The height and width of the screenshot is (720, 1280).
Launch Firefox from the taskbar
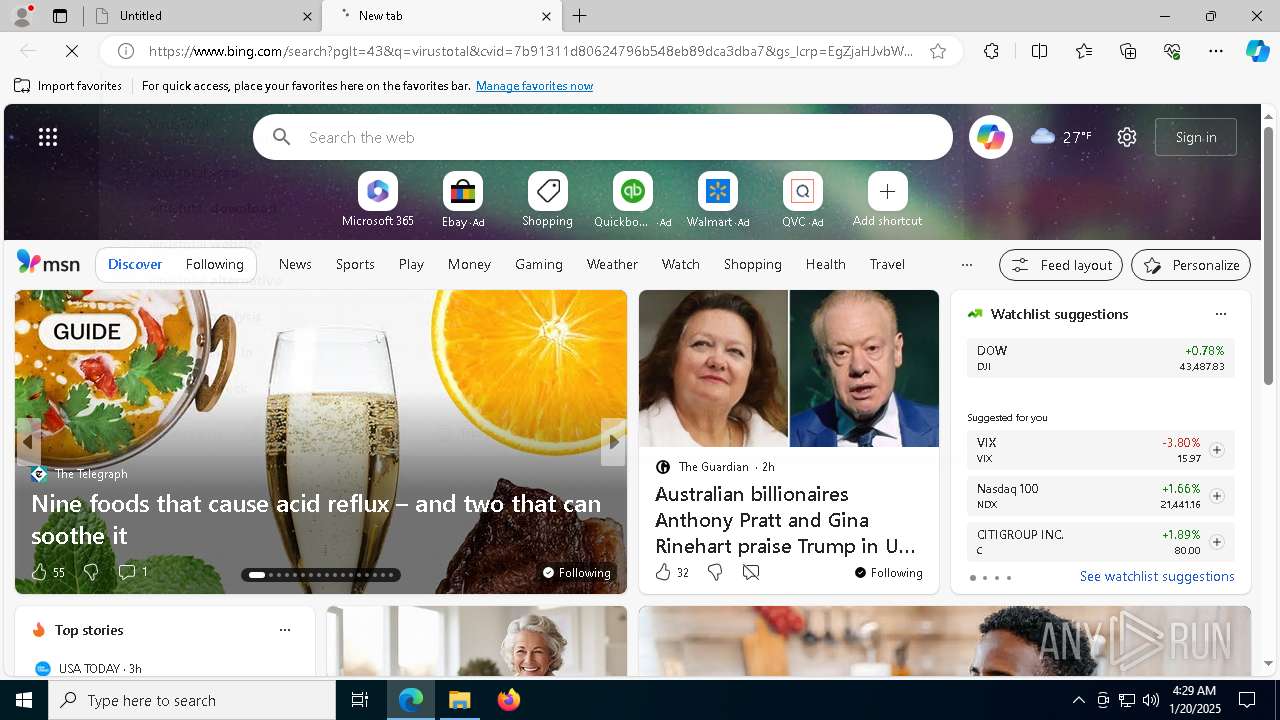pyautogui.click(x=509, y=700)
